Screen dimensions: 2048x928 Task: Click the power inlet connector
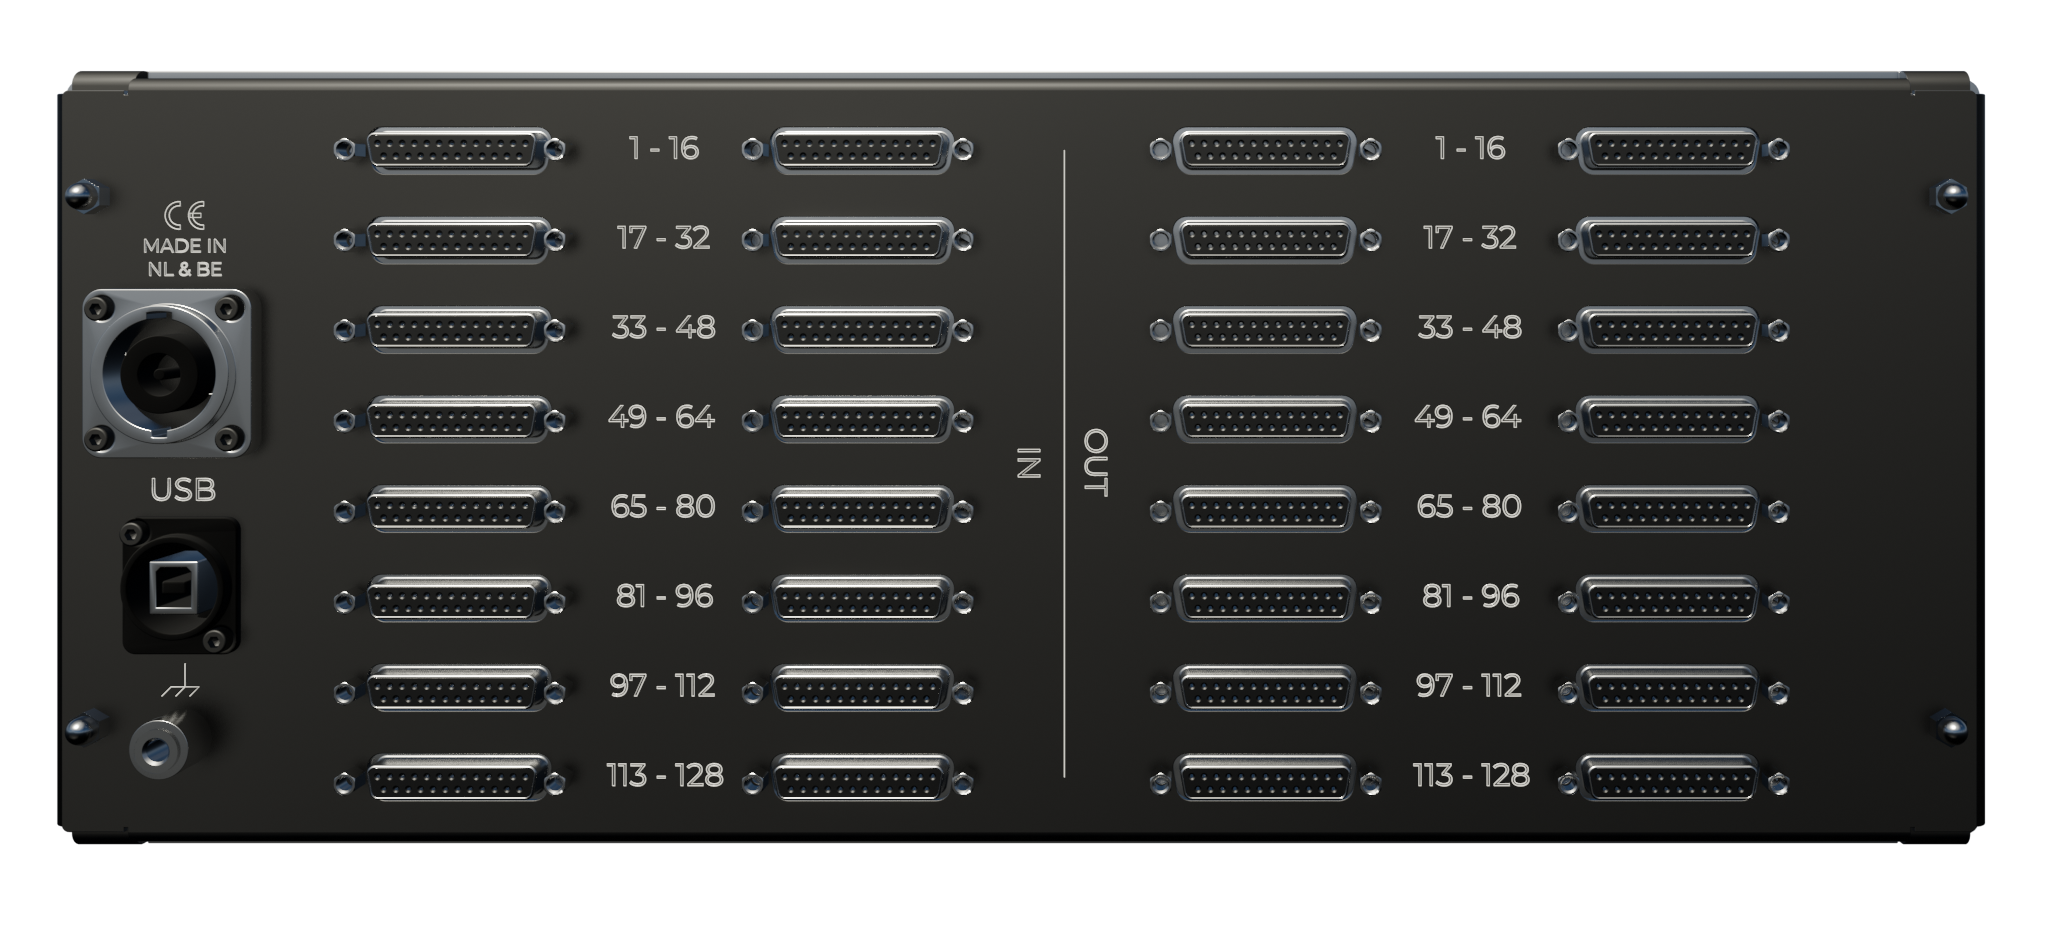click(x=166, y=372)
